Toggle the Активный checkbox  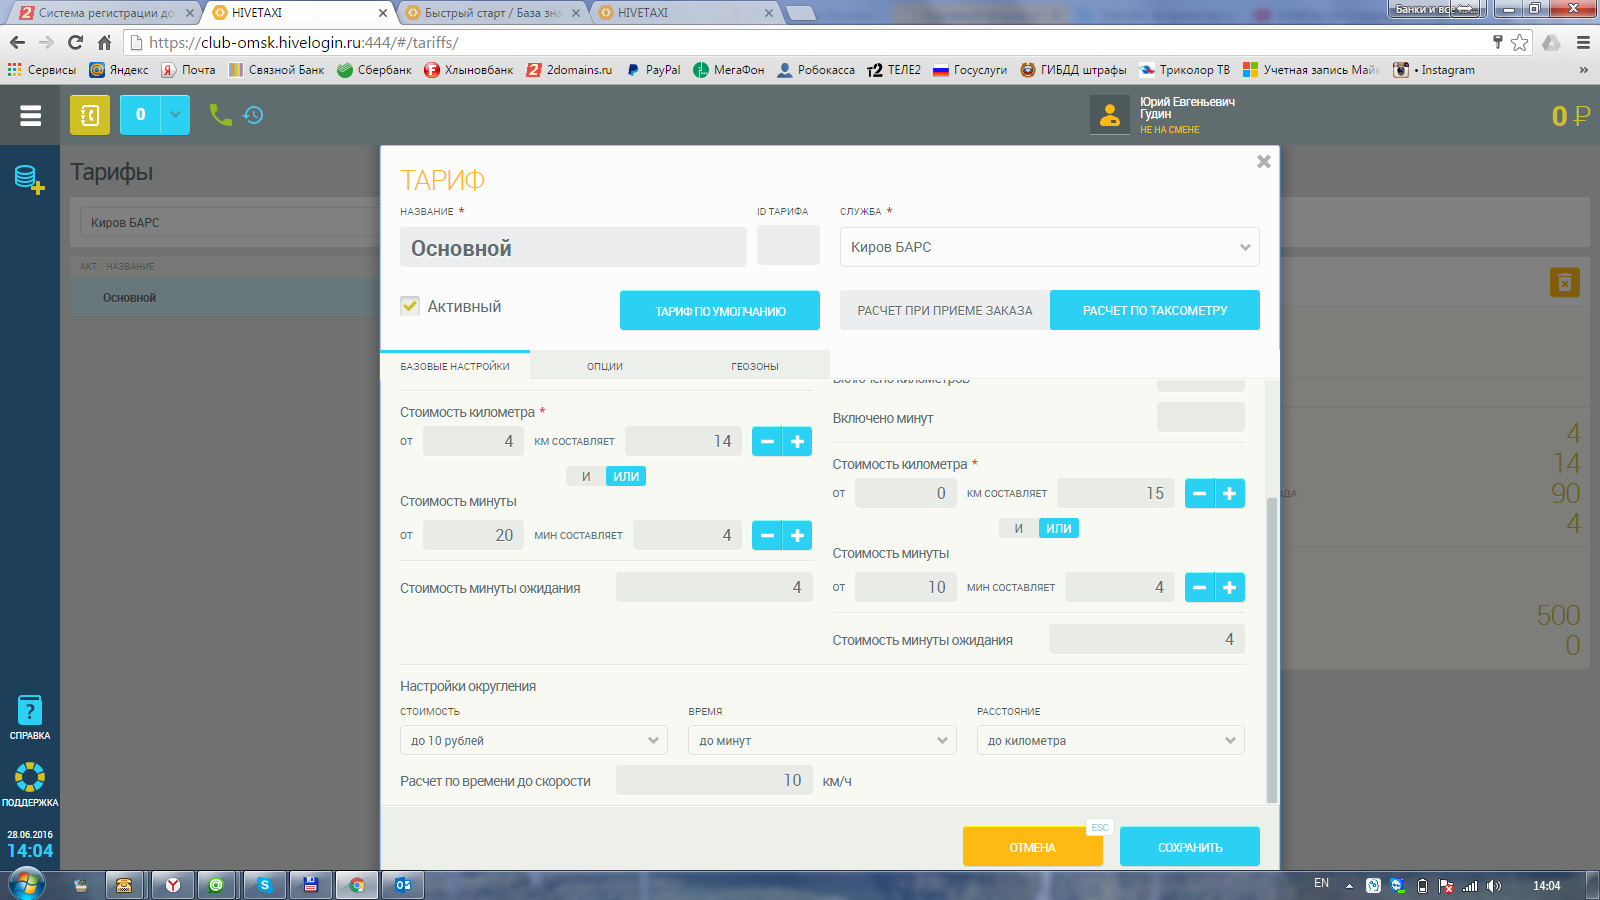click(410, 306)
